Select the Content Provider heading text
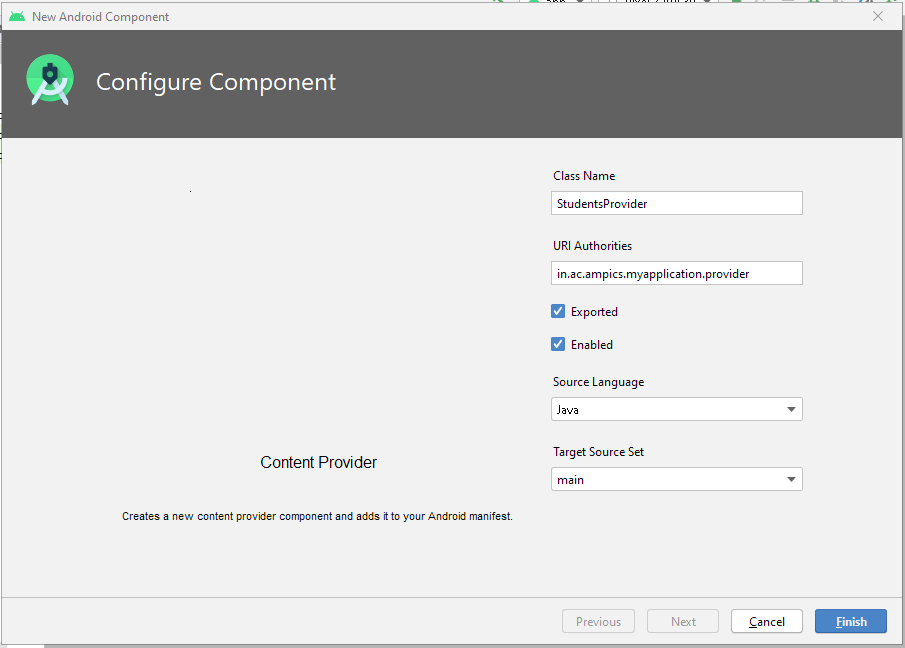The width and height of the screenshot is (905, 648). tap(319, 462)
